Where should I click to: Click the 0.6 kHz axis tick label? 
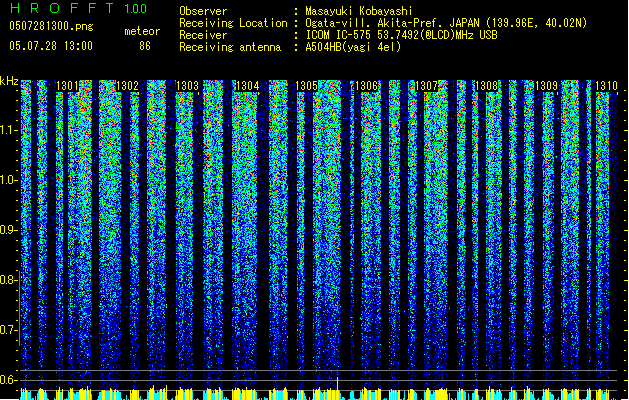point(8,380)
